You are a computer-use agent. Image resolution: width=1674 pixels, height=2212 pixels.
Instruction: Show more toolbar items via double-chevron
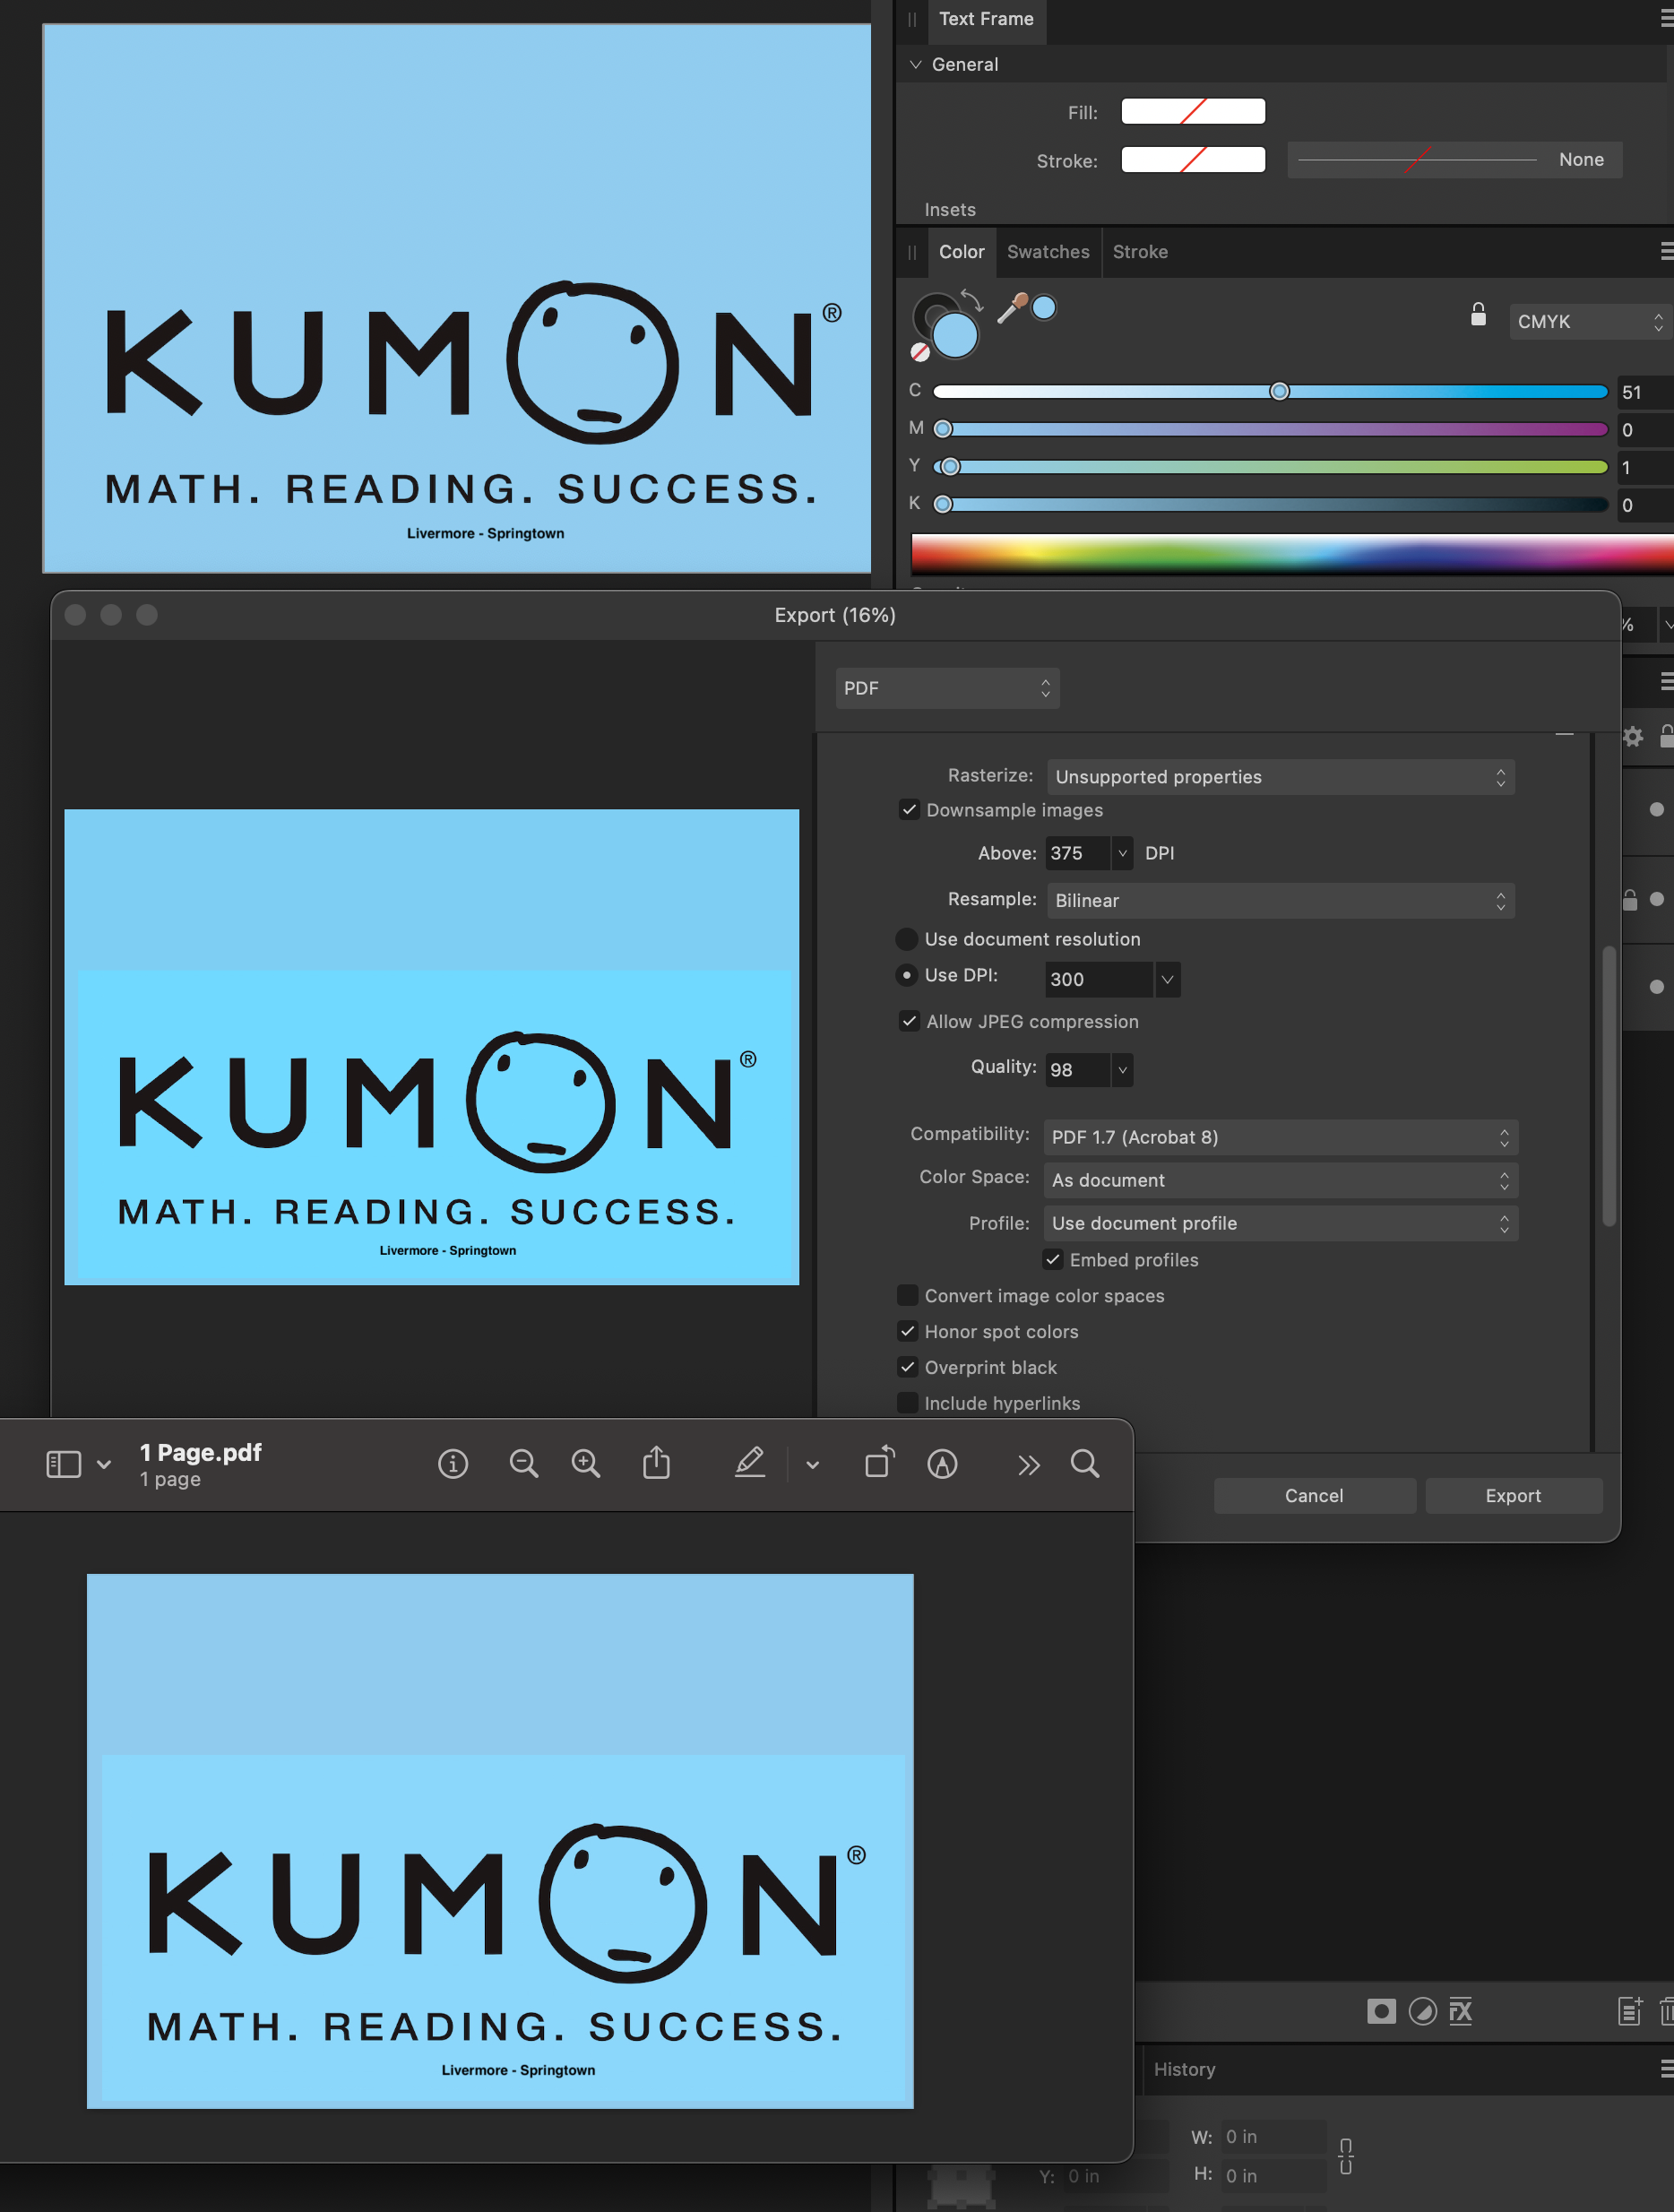(x=1028, y=1465)
